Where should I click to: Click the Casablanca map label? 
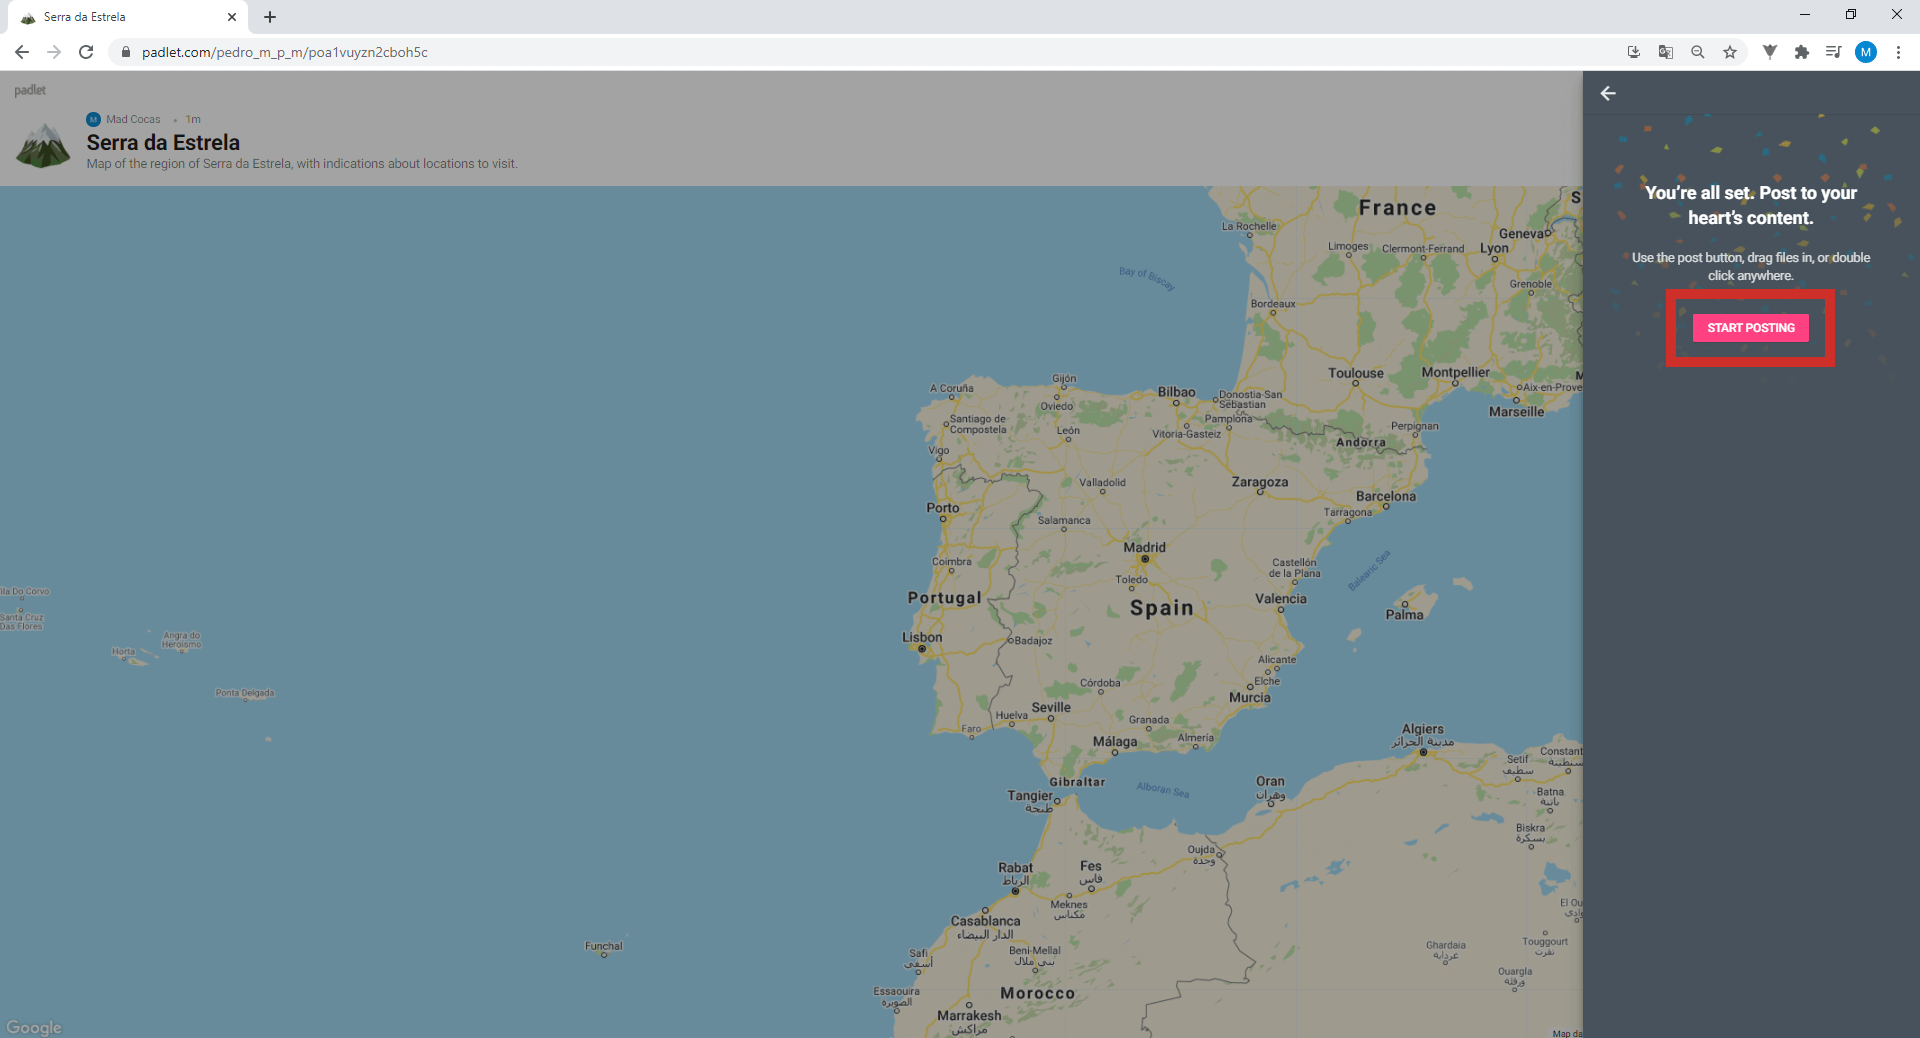985,921
